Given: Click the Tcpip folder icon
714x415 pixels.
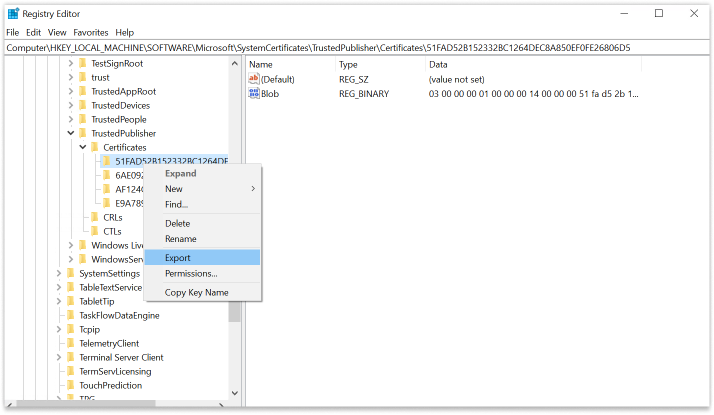Looking at the screenshot, I should coord(71,329).
